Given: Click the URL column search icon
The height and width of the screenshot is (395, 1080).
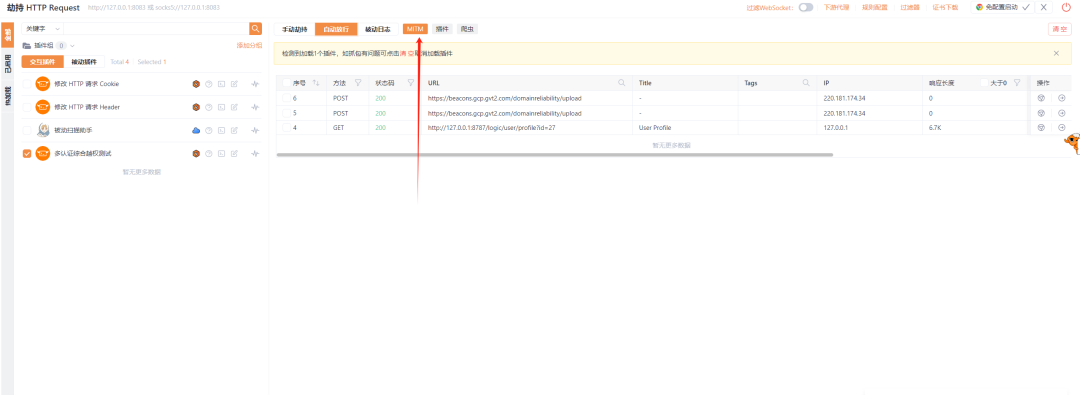Looking at the screenshot, I should [x=622, y=83].
